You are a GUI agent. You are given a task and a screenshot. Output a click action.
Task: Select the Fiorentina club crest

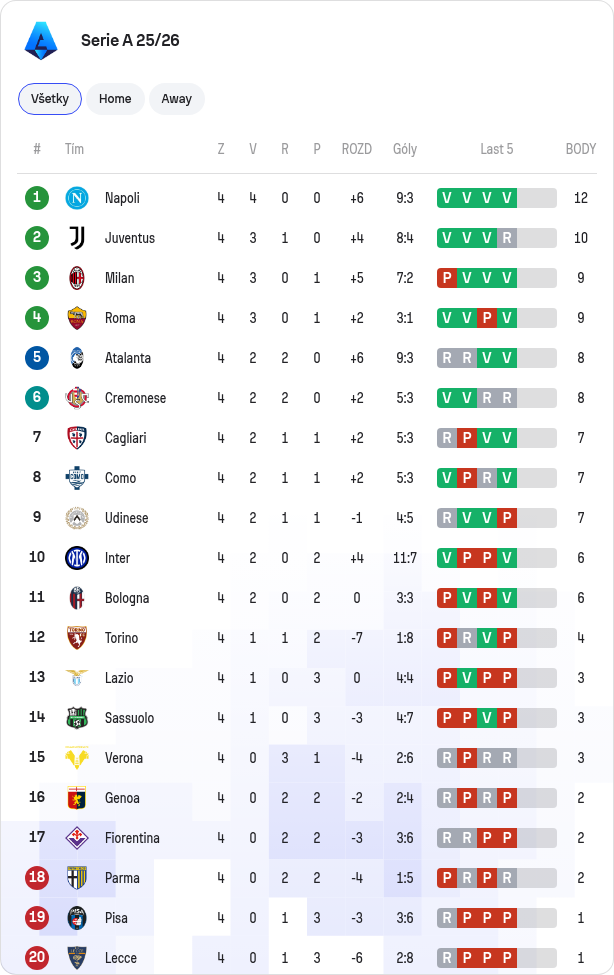(x=77, y=838)
